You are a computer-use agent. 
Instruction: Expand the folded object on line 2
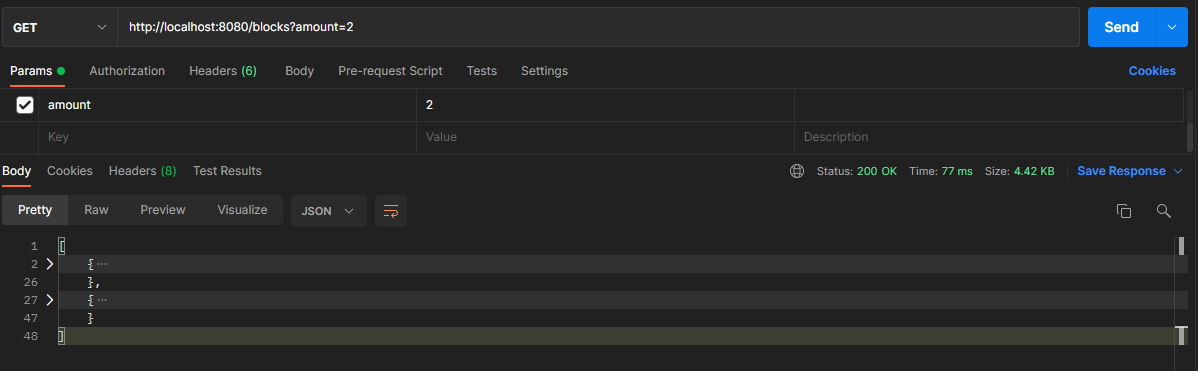[x=50, y=264]
